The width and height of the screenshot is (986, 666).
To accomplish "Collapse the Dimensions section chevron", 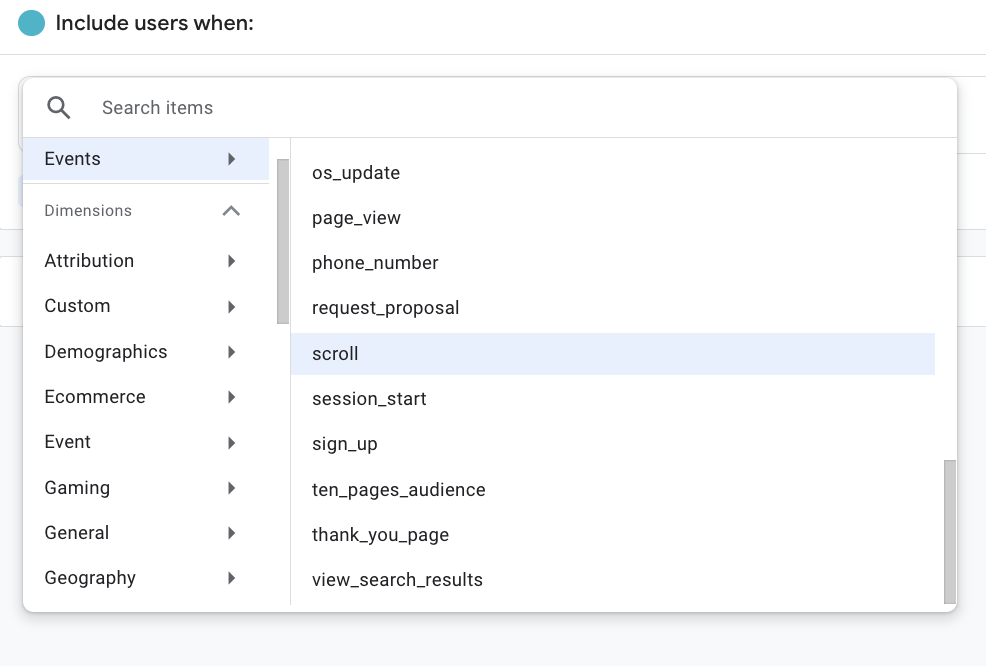I will click(231, 211).
